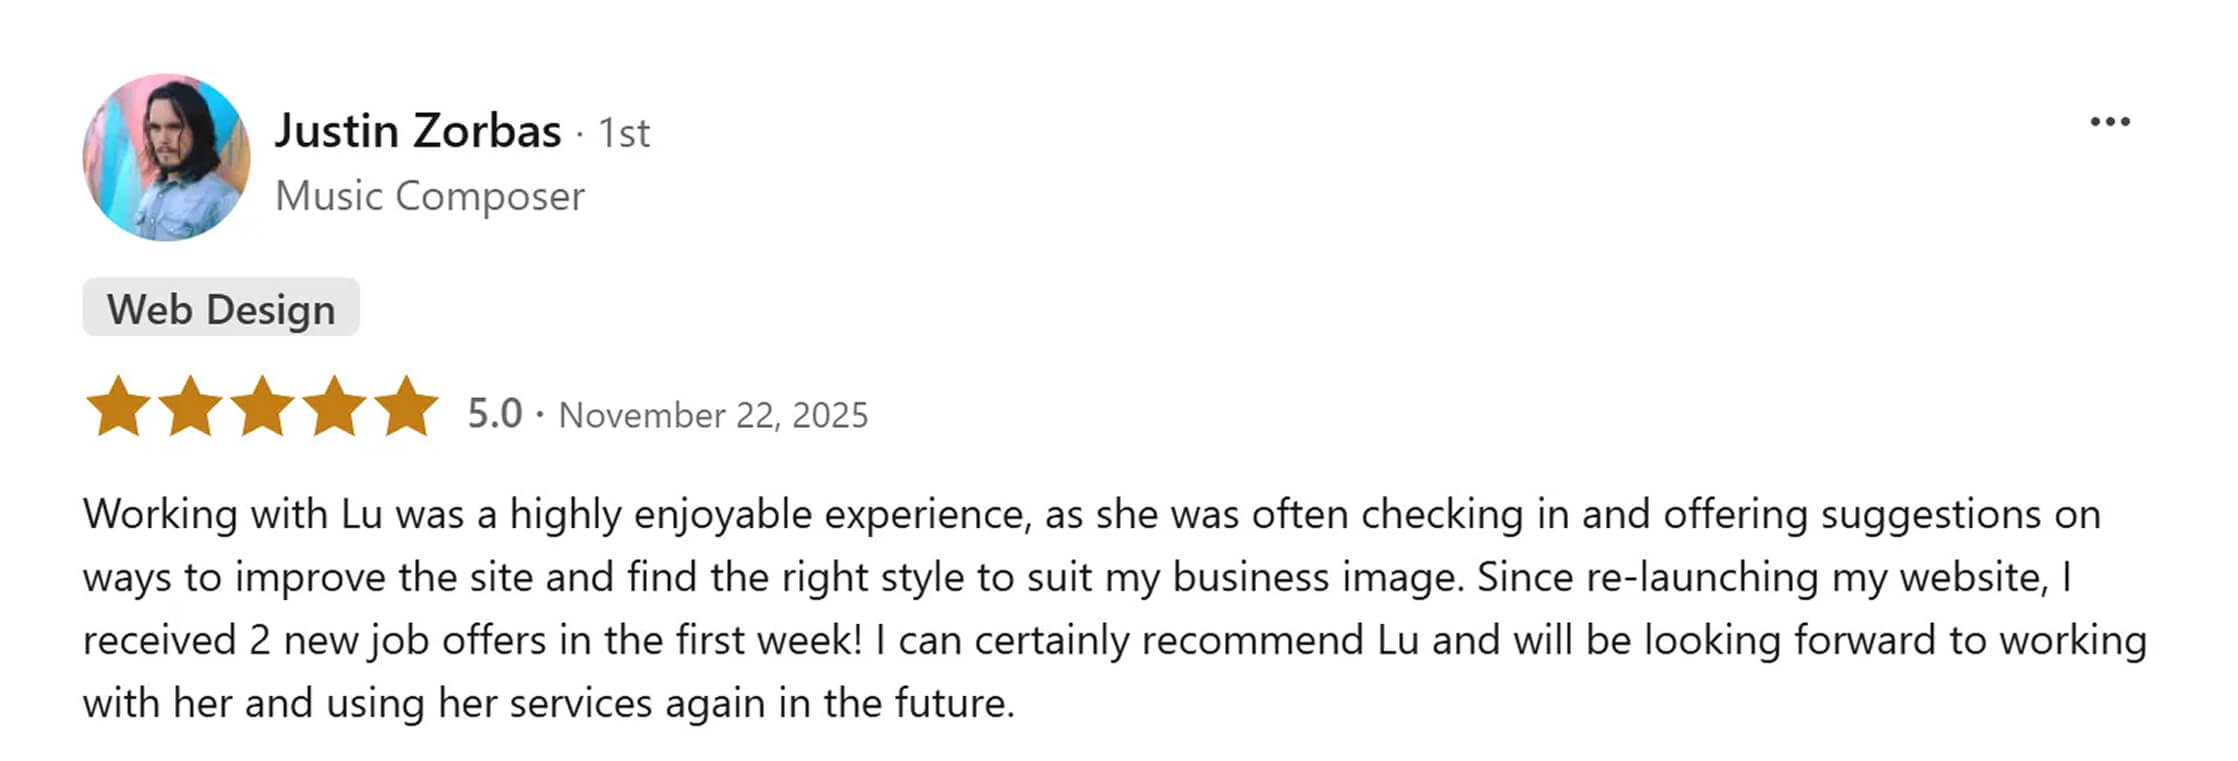The height and width of the screenshot is (761, 2238).
Task: Click the first rating star
Action: 118,407
